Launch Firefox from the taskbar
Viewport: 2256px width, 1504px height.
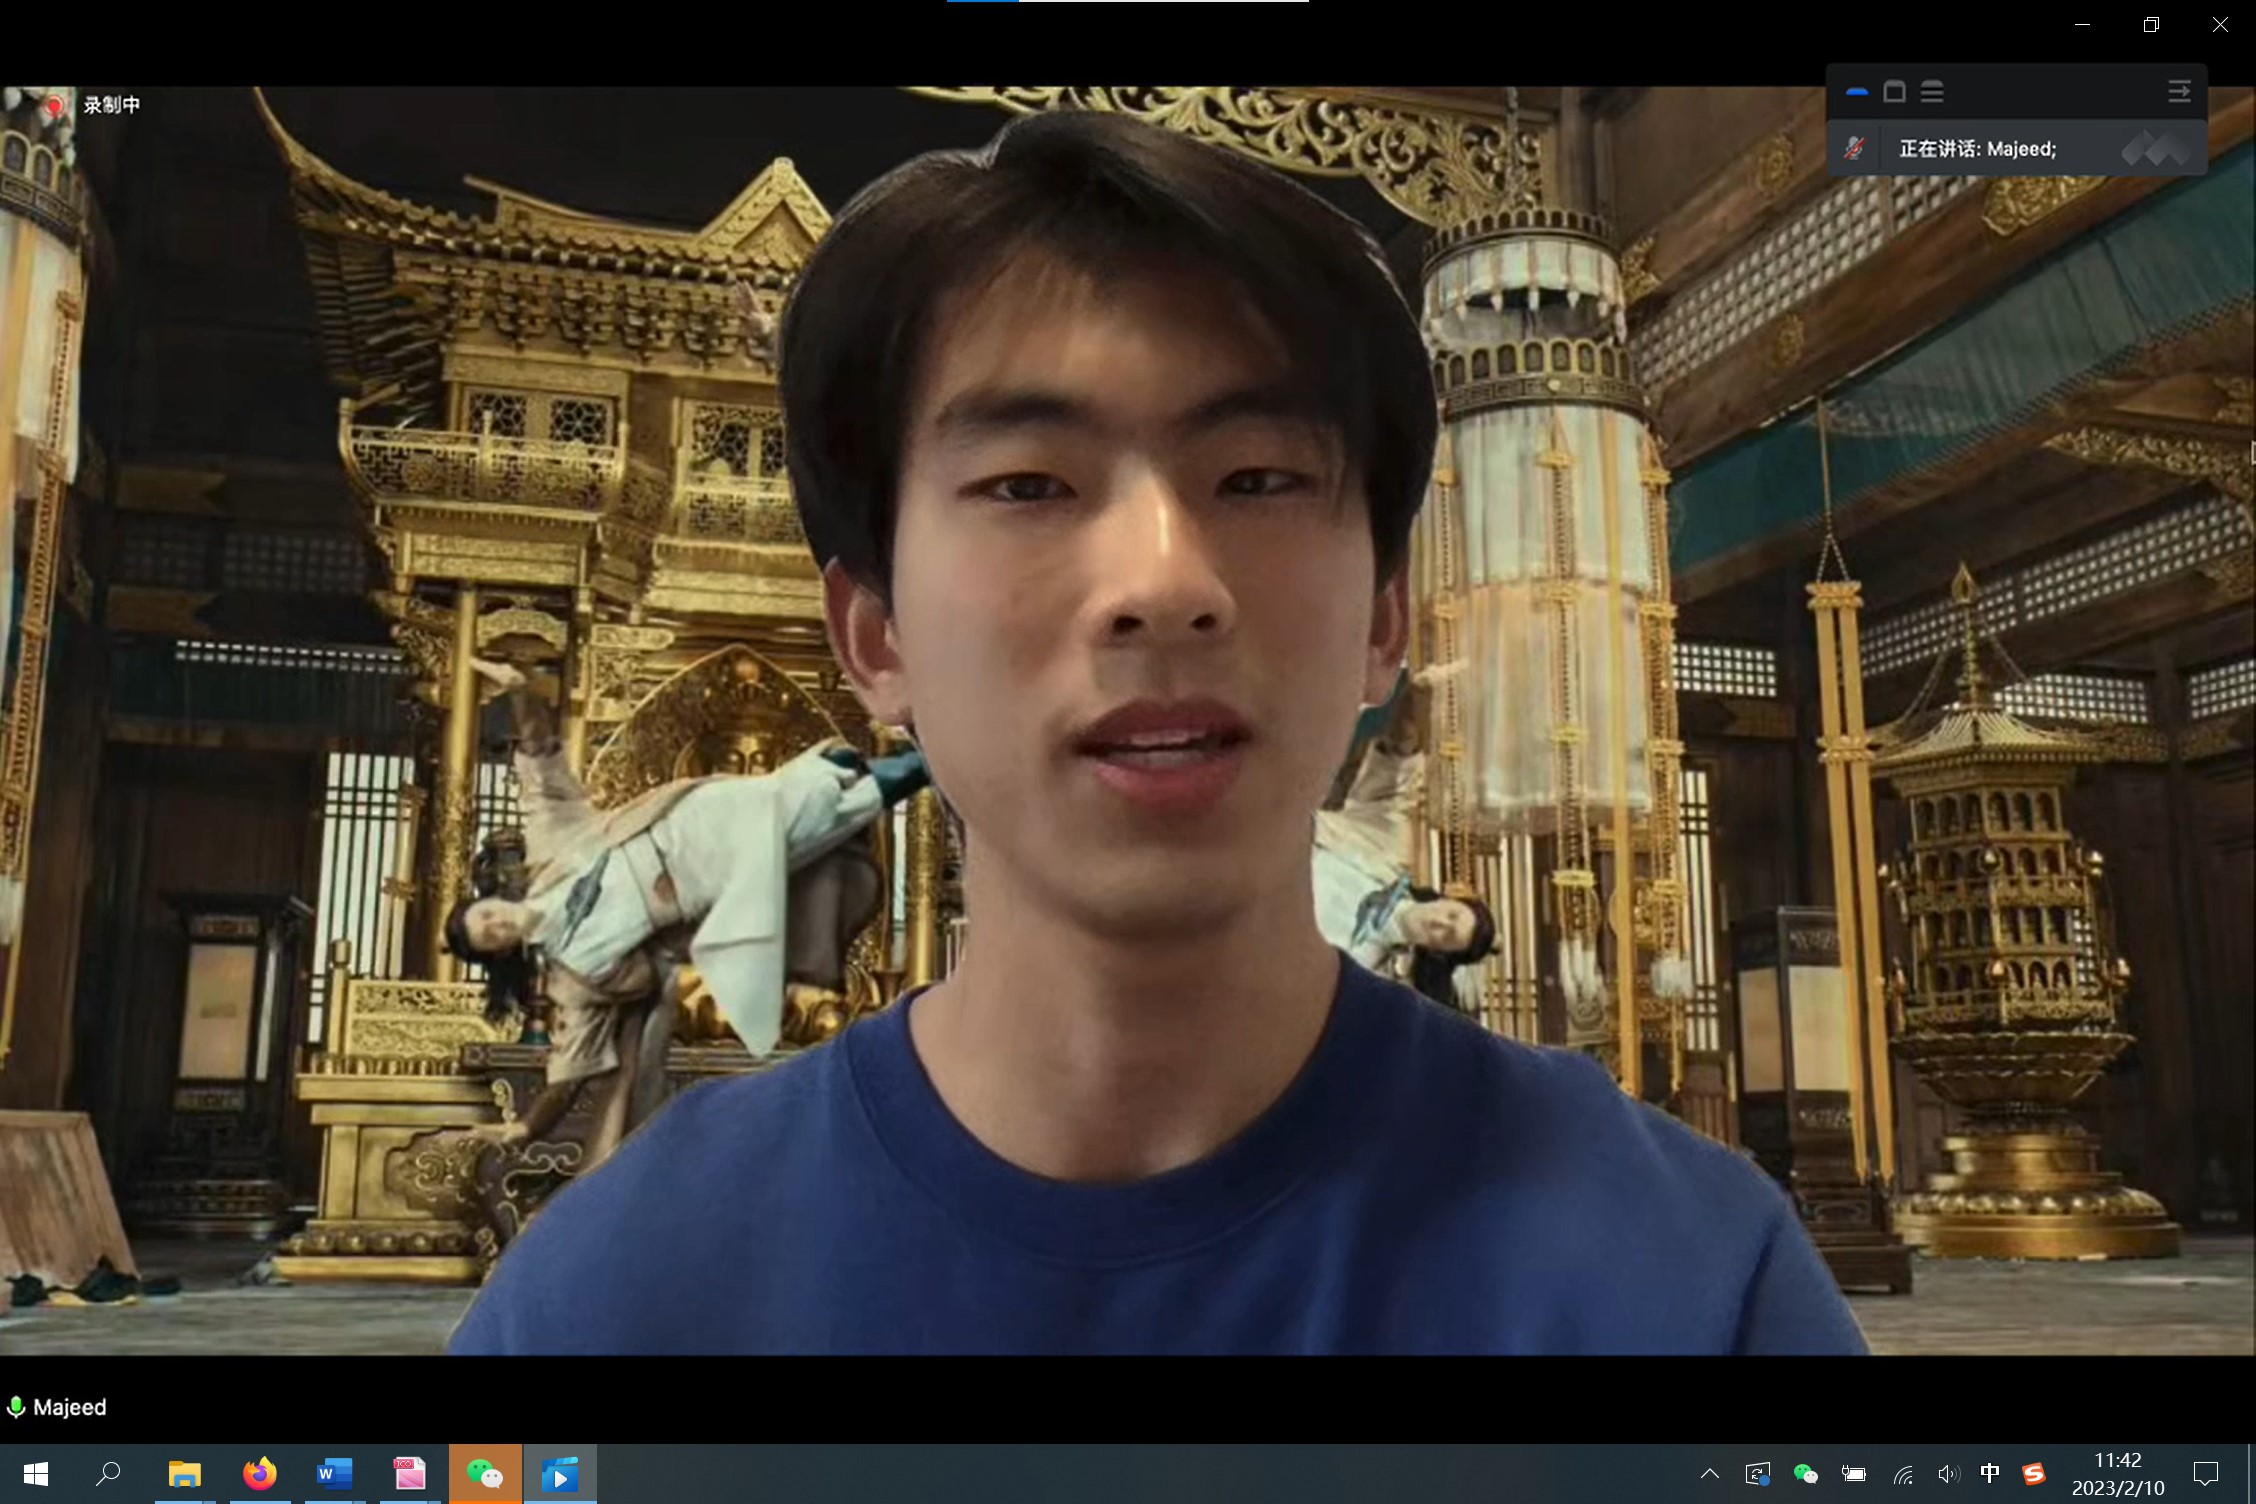(x=260, y=1474)
